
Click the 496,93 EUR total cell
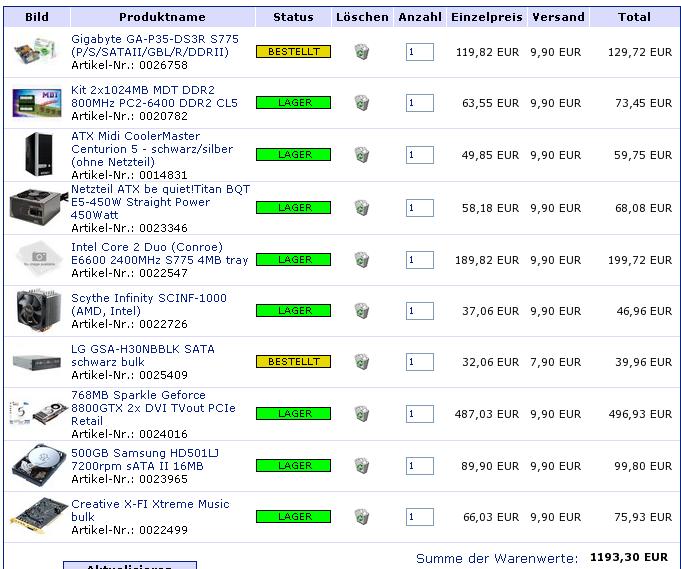click(x=640, y=414)
